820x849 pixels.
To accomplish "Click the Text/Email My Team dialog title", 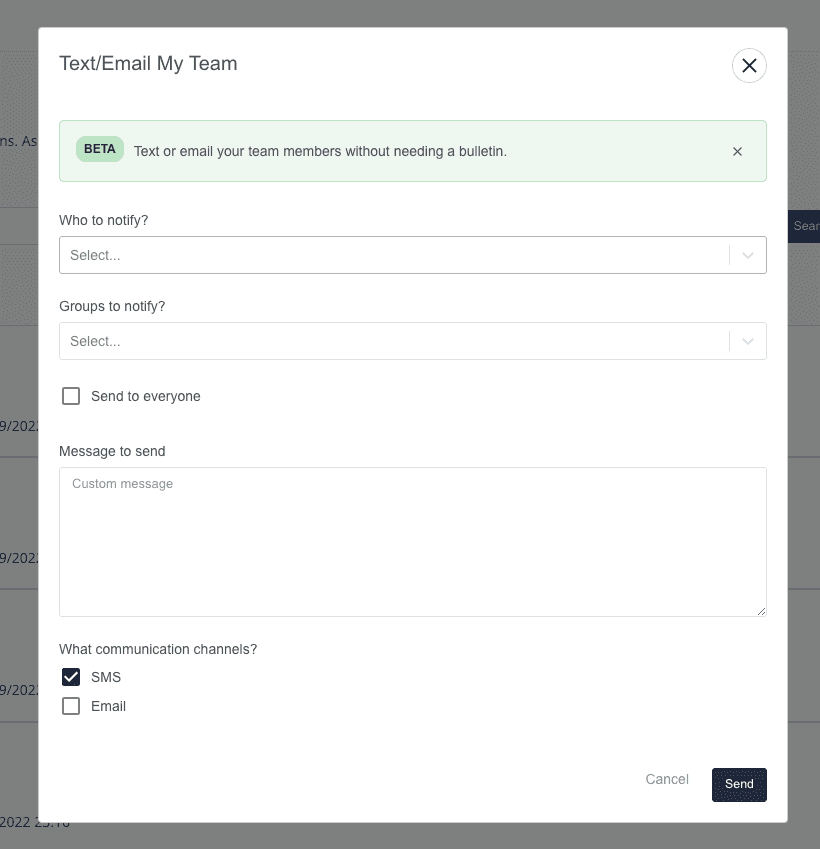I will [x=148, y=63].
